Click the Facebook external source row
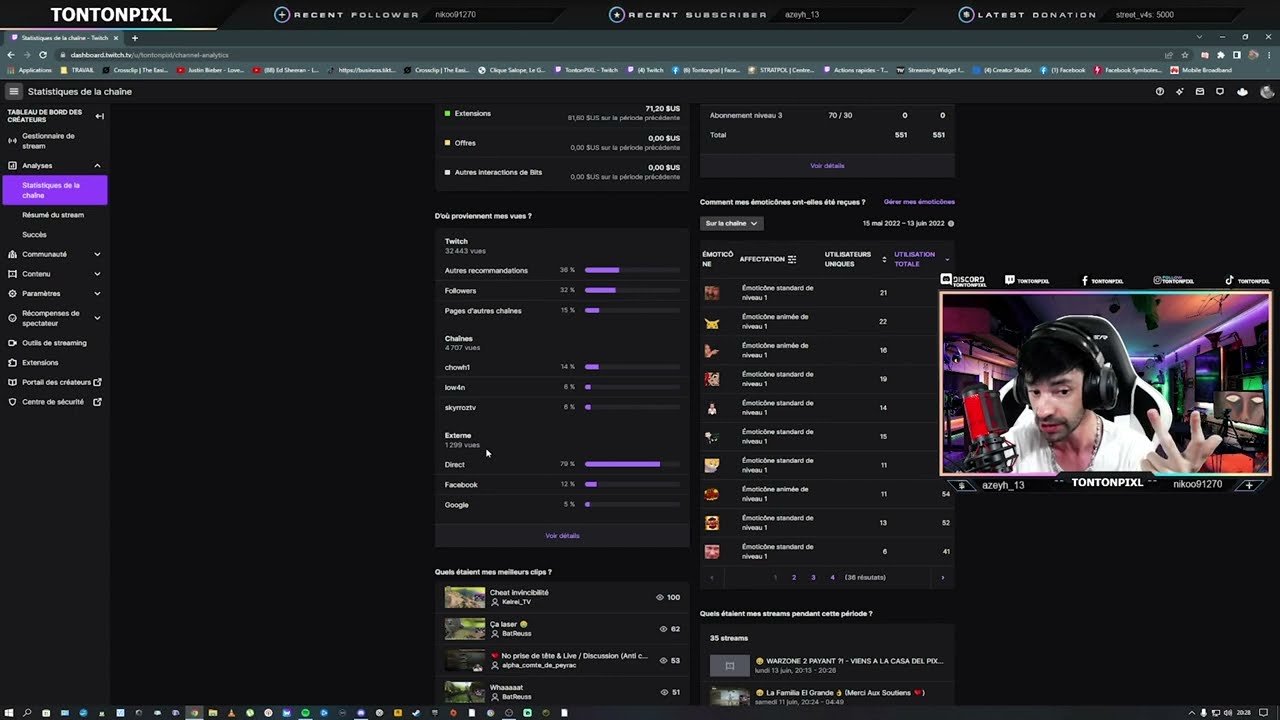 click(562, 485)
